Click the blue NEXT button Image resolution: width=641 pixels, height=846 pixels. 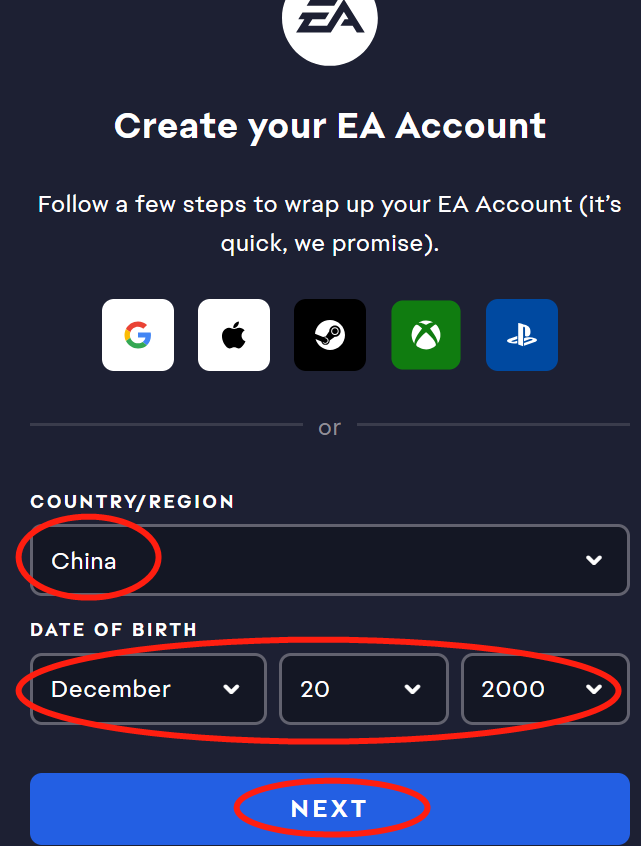click(330, 809)
